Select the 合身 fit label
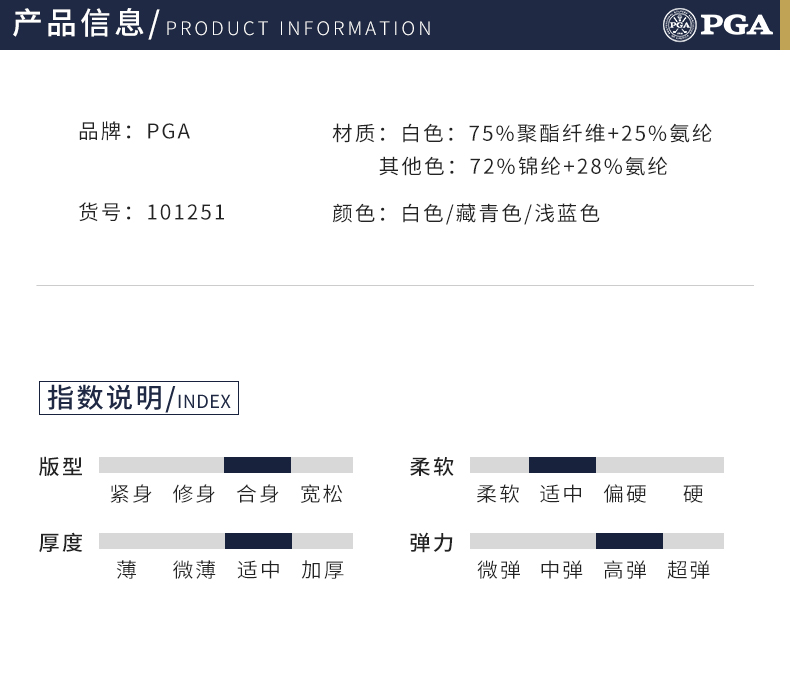Image resolution: width=790 pixels, height=699 pixels. (257, 494)
